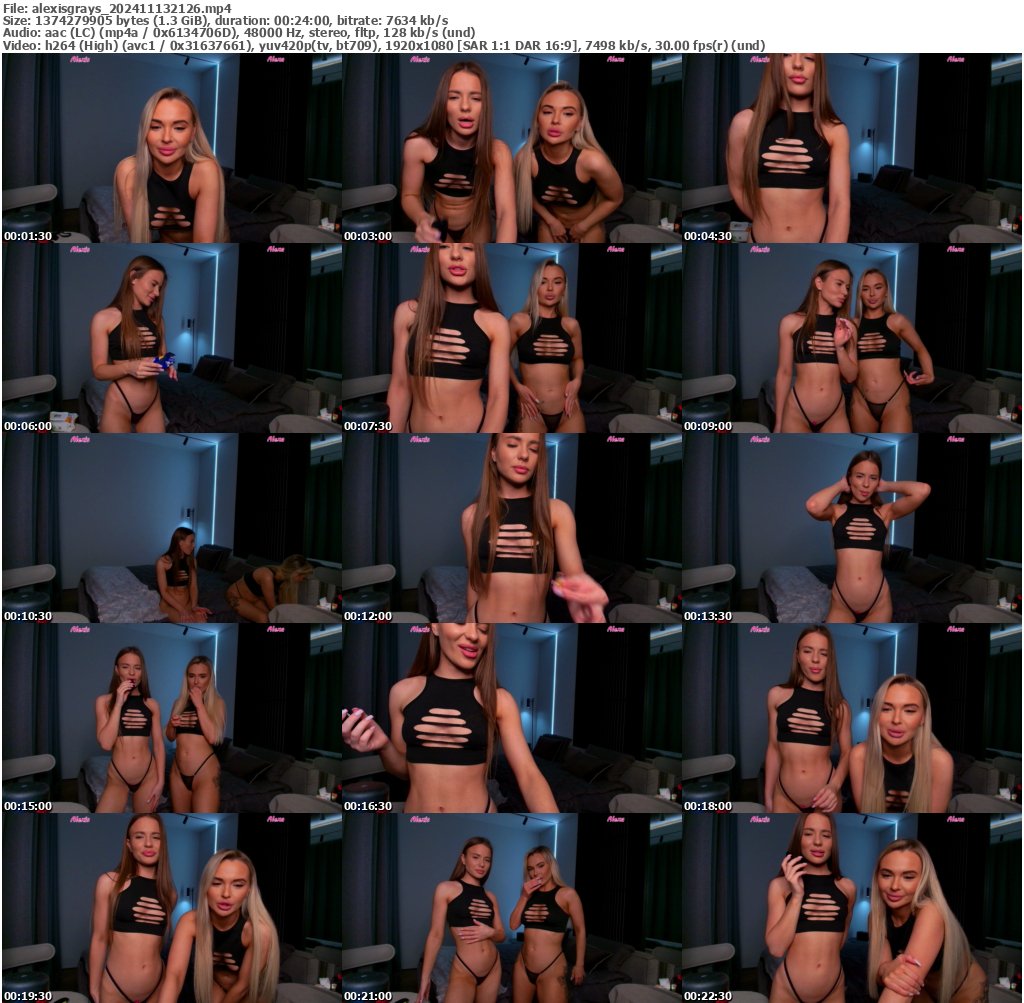Open the thumbnail at timestamp 00:03:00
The height and width of the screenshot is (1003, 1024).
pyautogui.click(x=511, y=145)
